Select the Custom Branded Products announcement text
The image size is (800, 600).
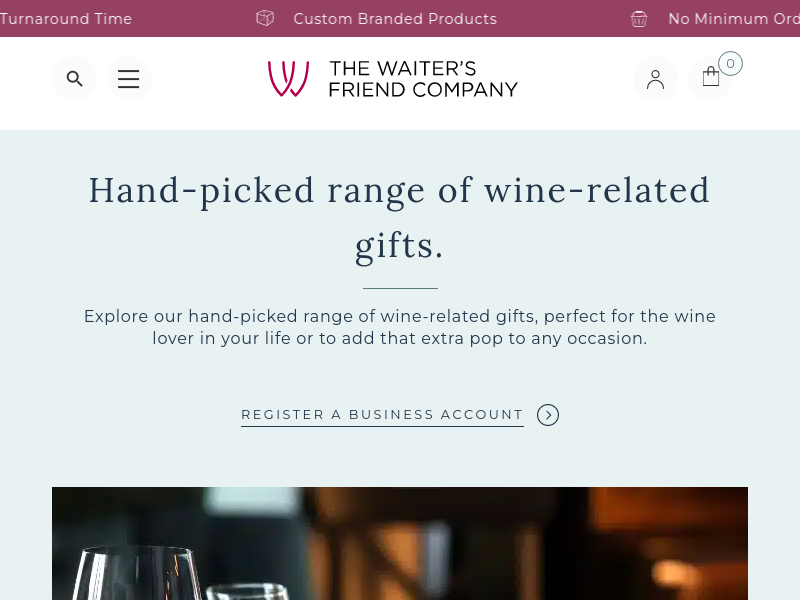pos(395,19)
